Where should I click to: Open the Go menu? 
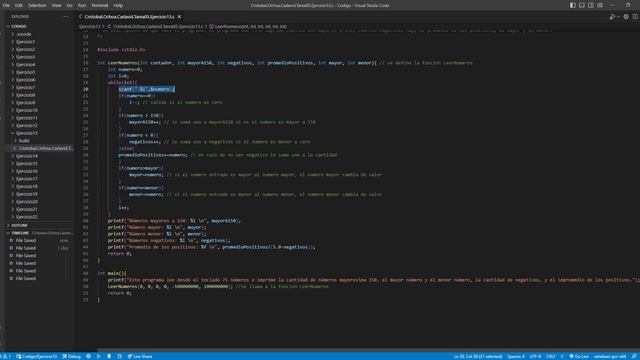tap(69, 5)
